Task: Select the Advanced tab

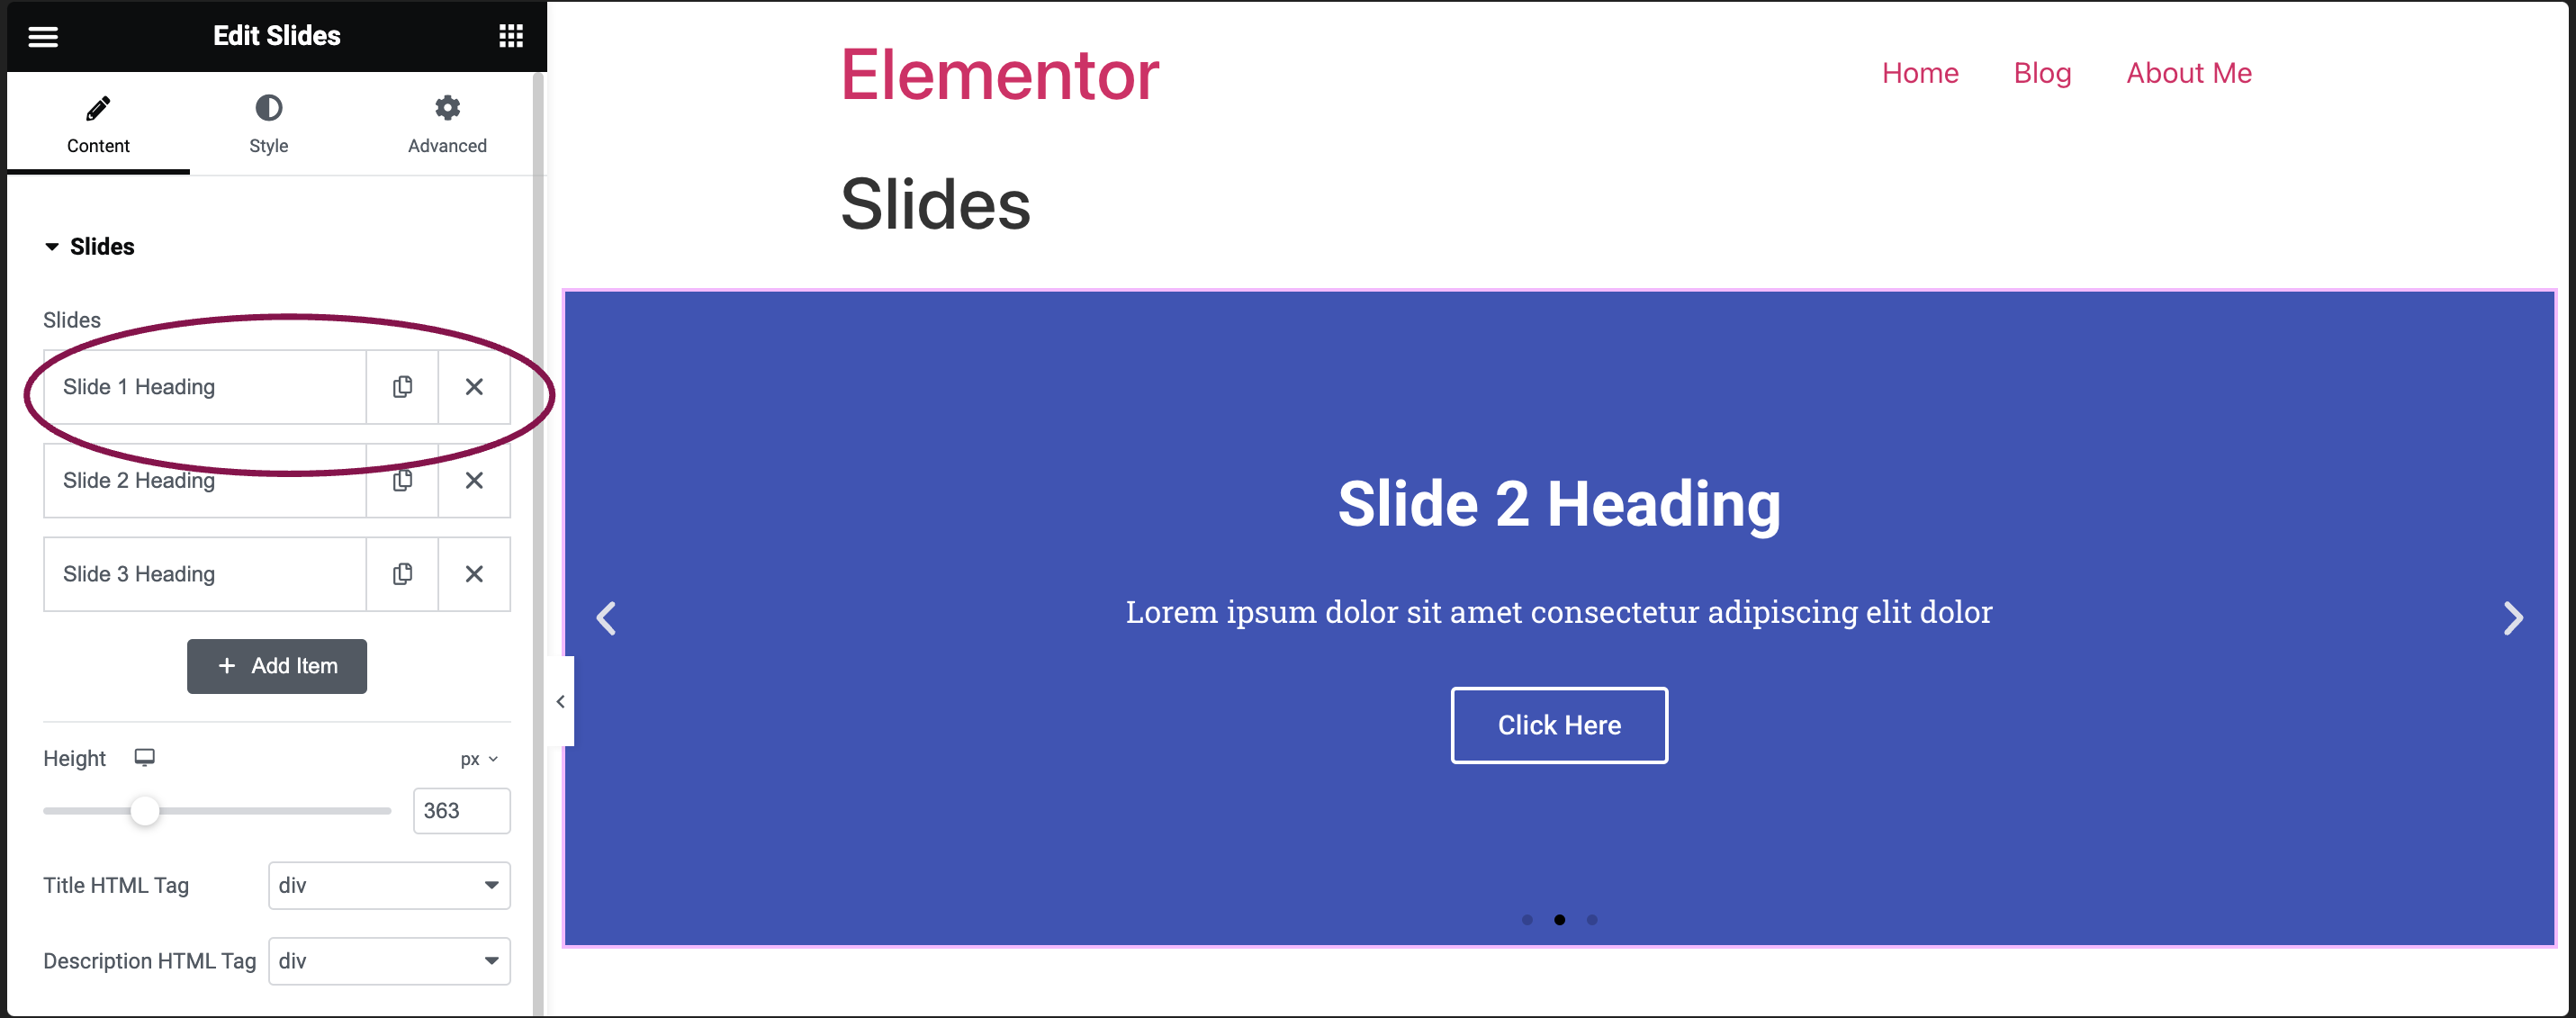Action: click(x=446, y=123)
